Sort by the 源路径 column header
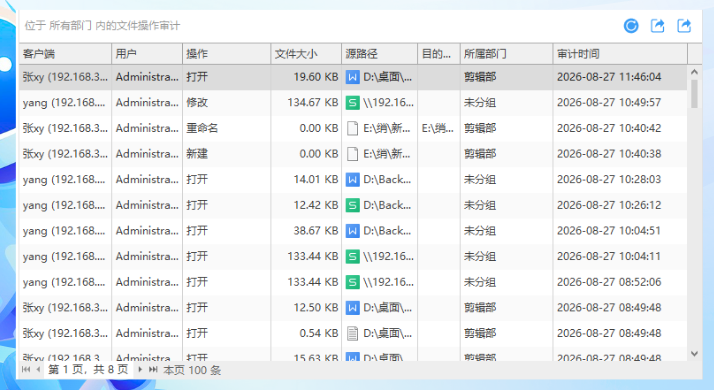714x390 pixels. click(380, 54)
